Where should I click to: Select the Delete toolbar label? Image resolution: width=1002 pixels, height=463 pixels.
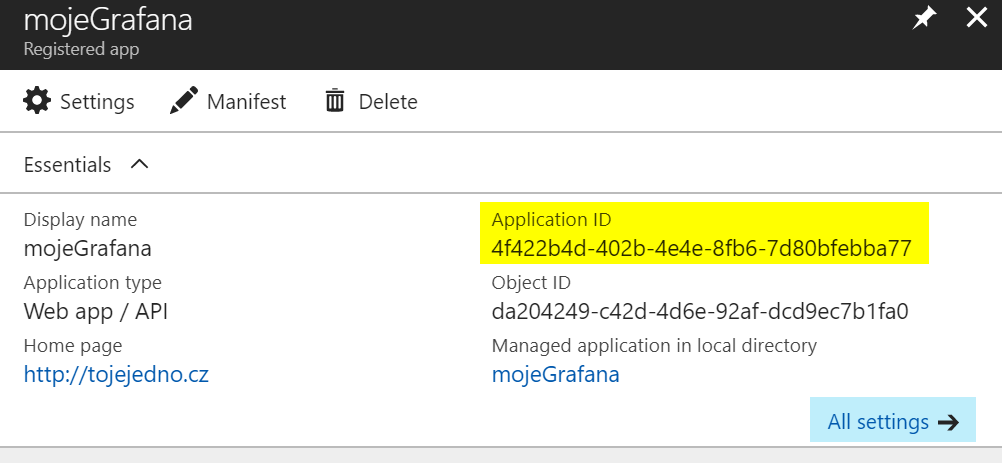(388, 102)
